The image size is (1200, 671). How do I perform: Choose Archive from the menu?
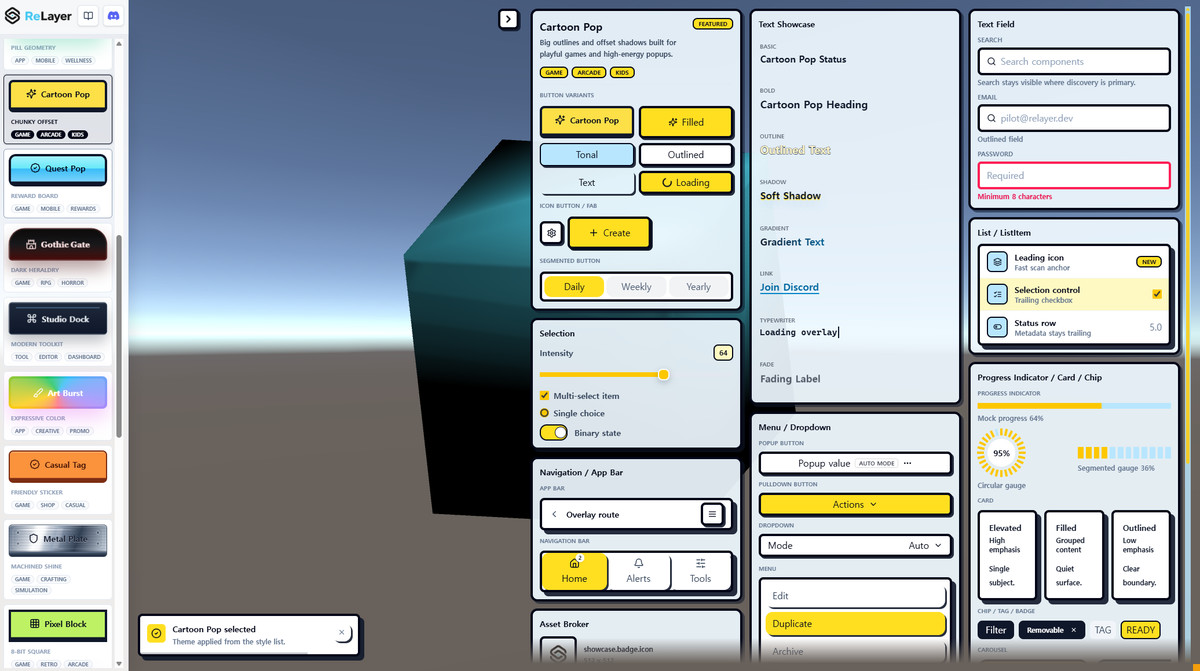click(855, 651)
